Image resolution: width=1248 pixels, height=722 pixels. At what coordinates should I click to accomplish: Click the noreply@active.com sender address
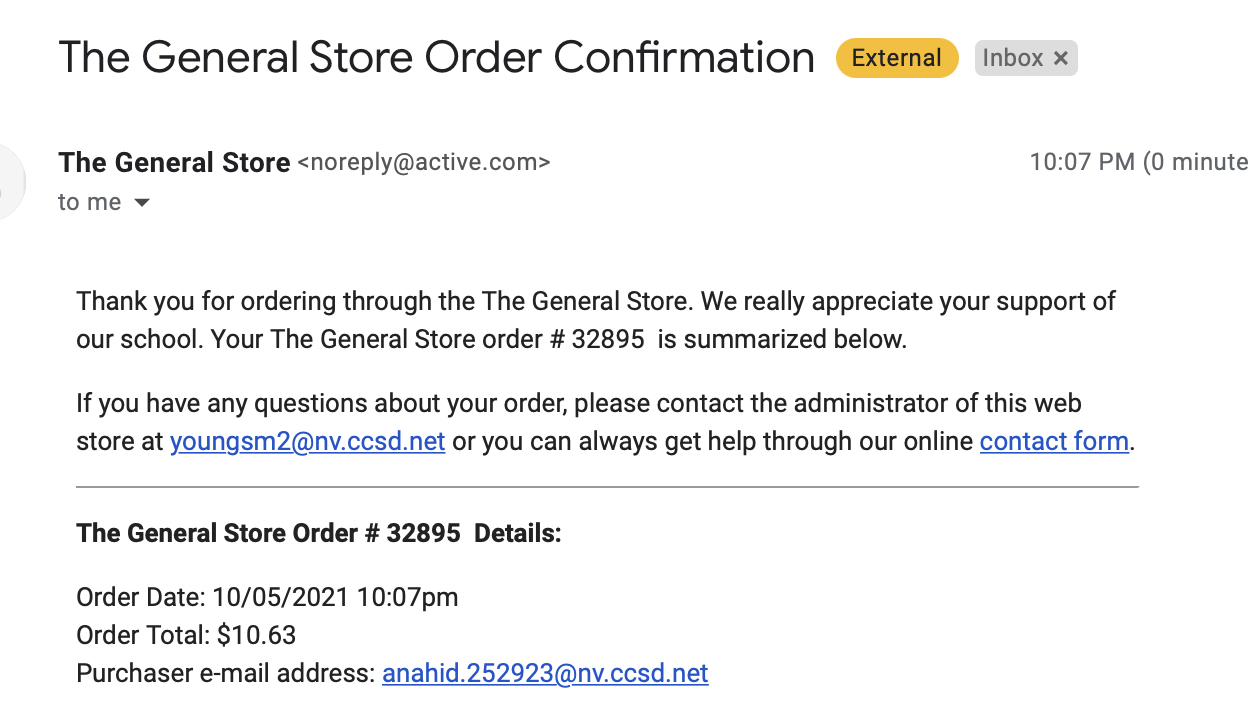point(424,162)
